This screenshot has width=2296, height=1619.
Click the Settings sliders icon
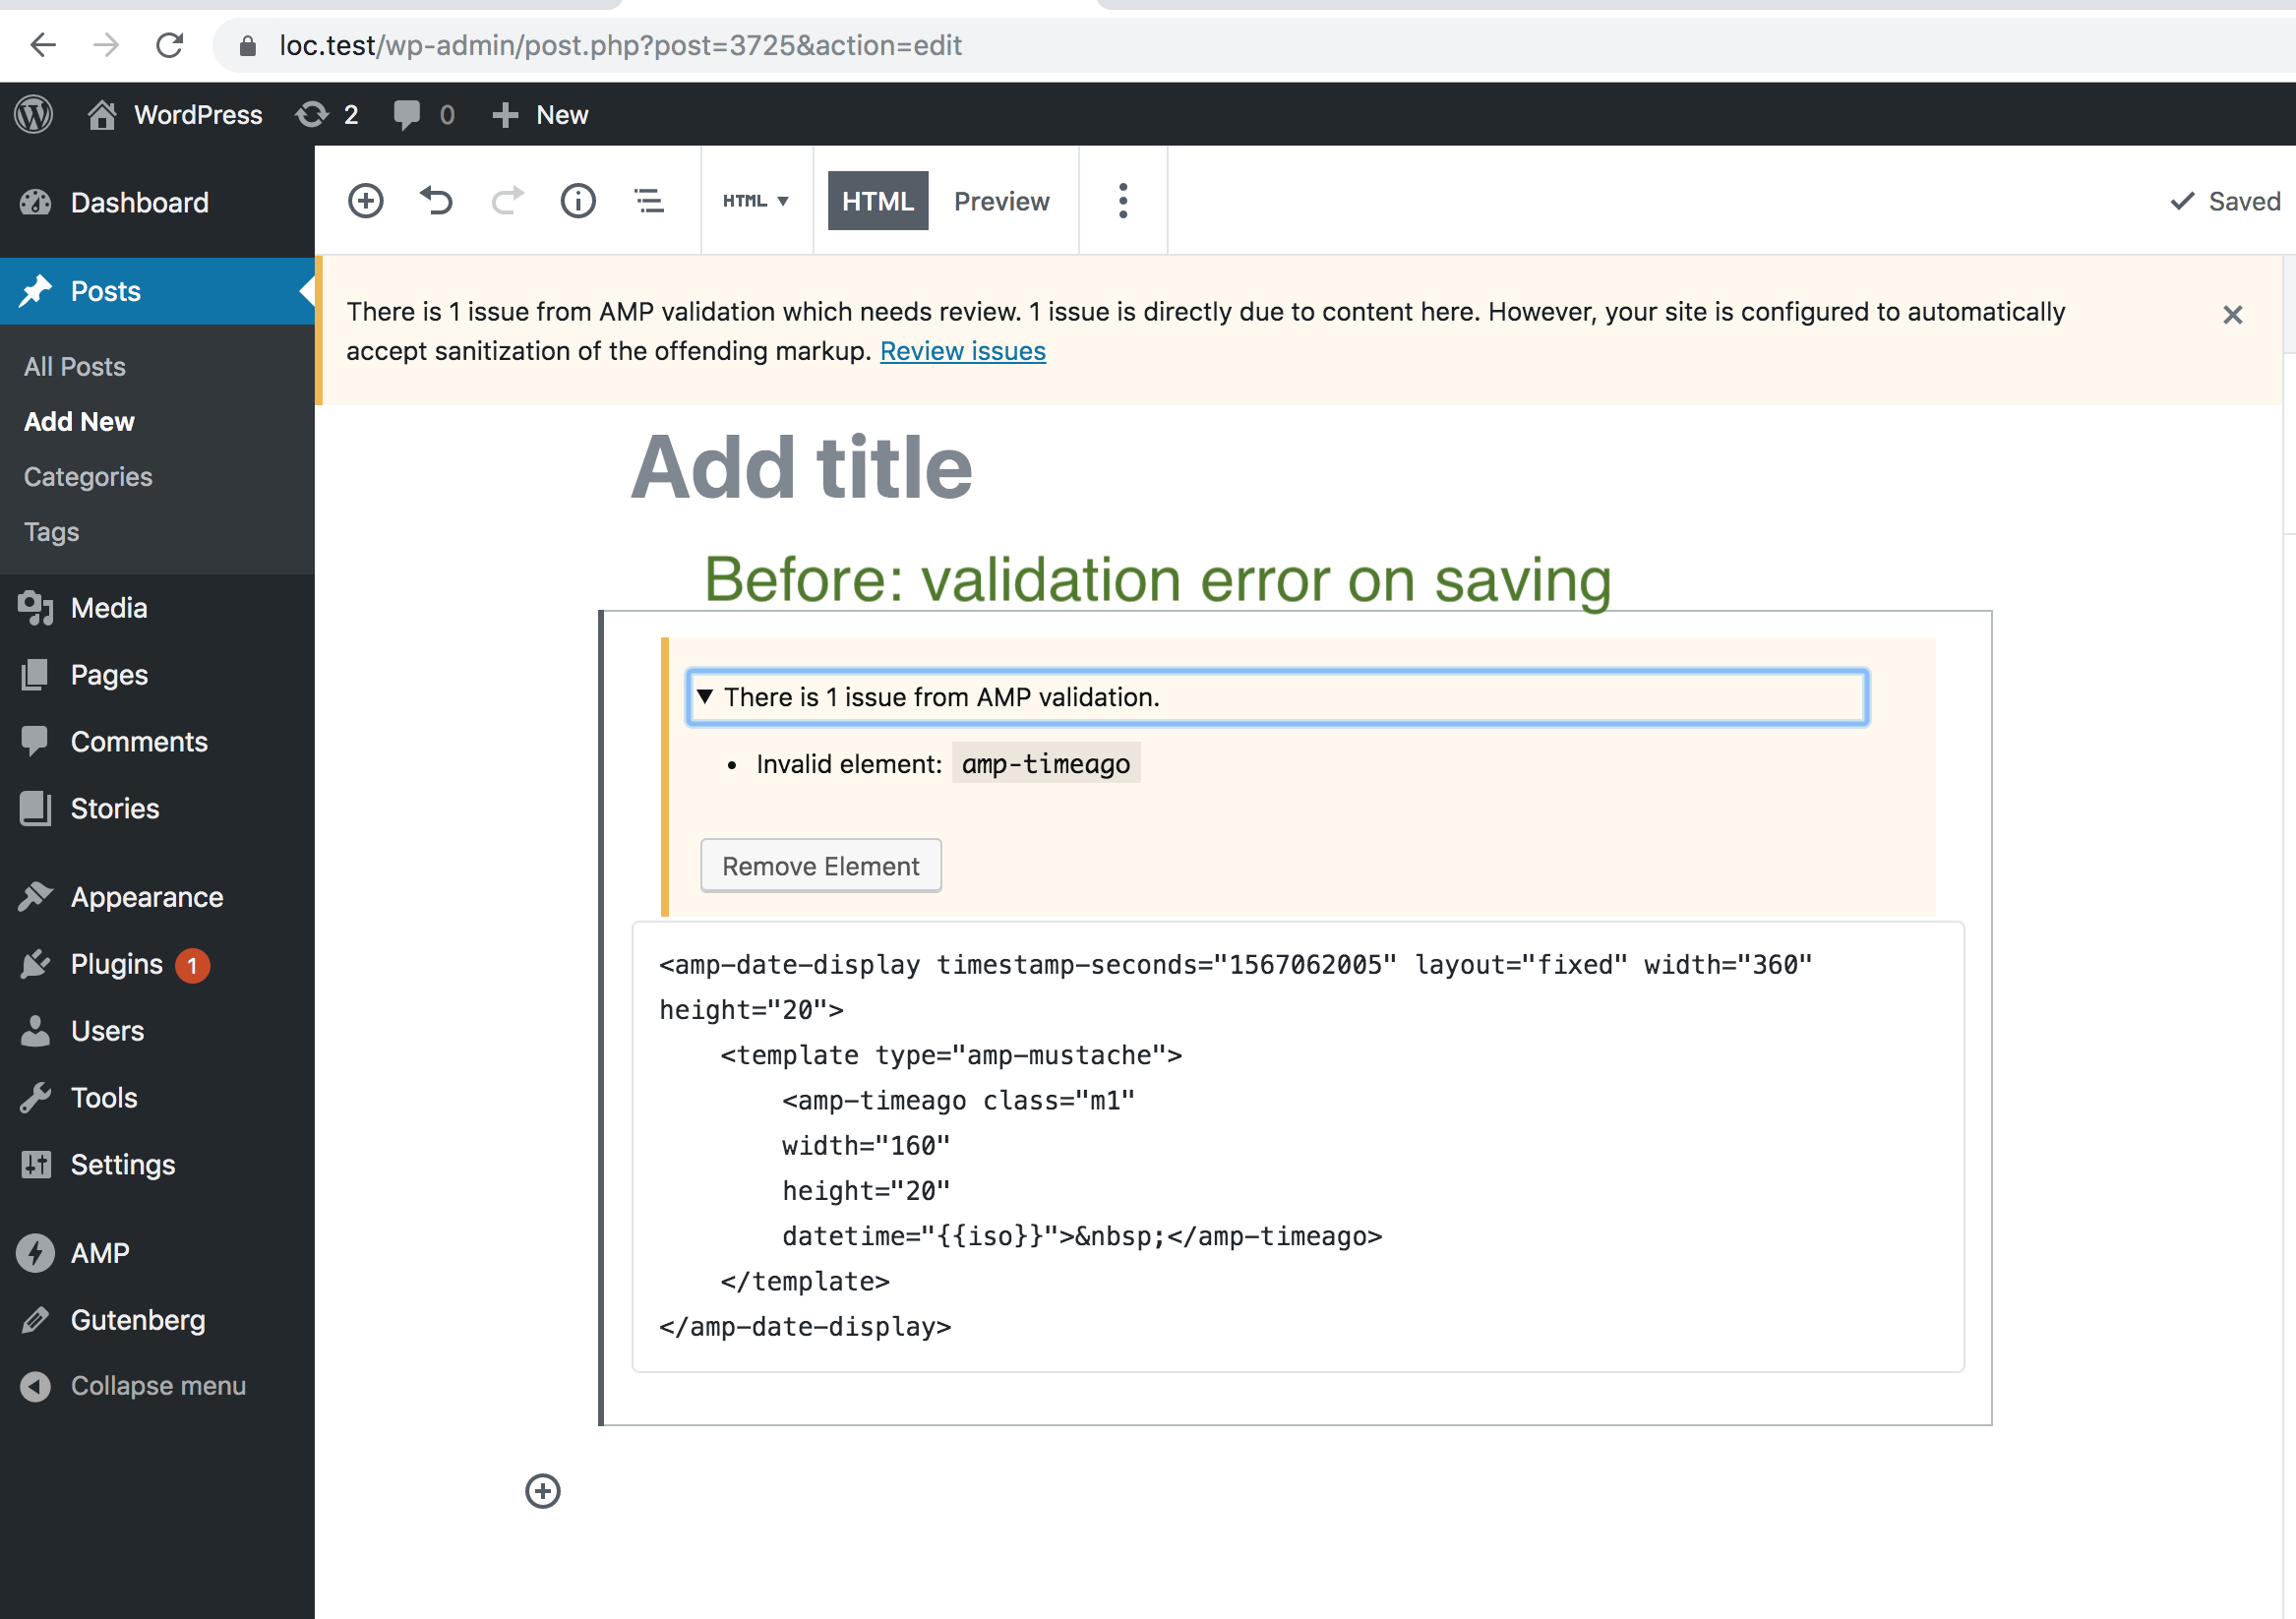pyautogui.click(x=35, y=1165)
